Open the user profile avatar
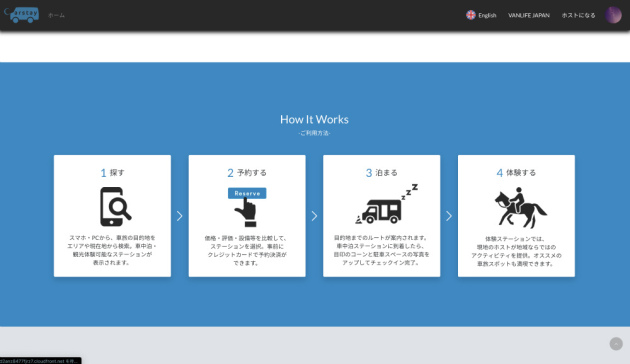The width and height of the screenshot is (630, 364). coord(614,15)
